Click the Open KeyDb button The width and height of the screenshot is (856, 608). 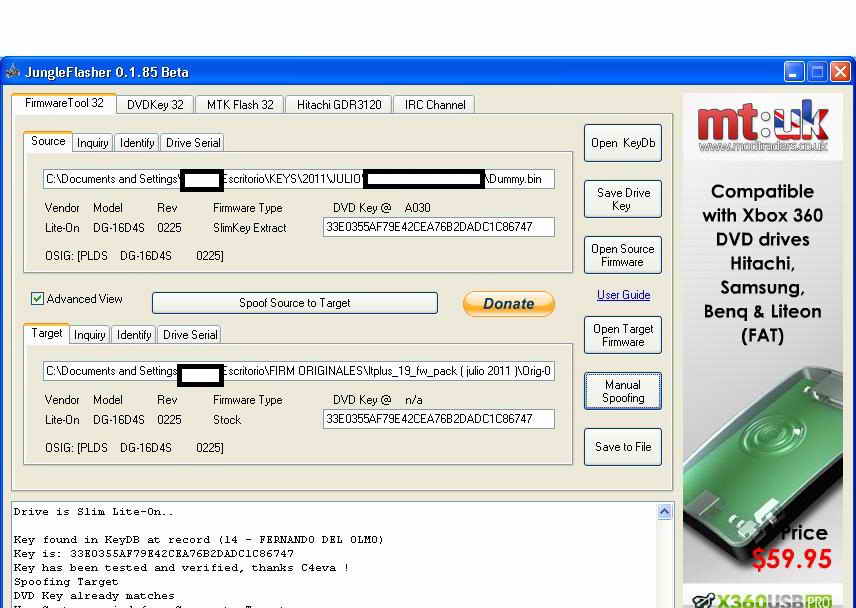coord(623,143)
